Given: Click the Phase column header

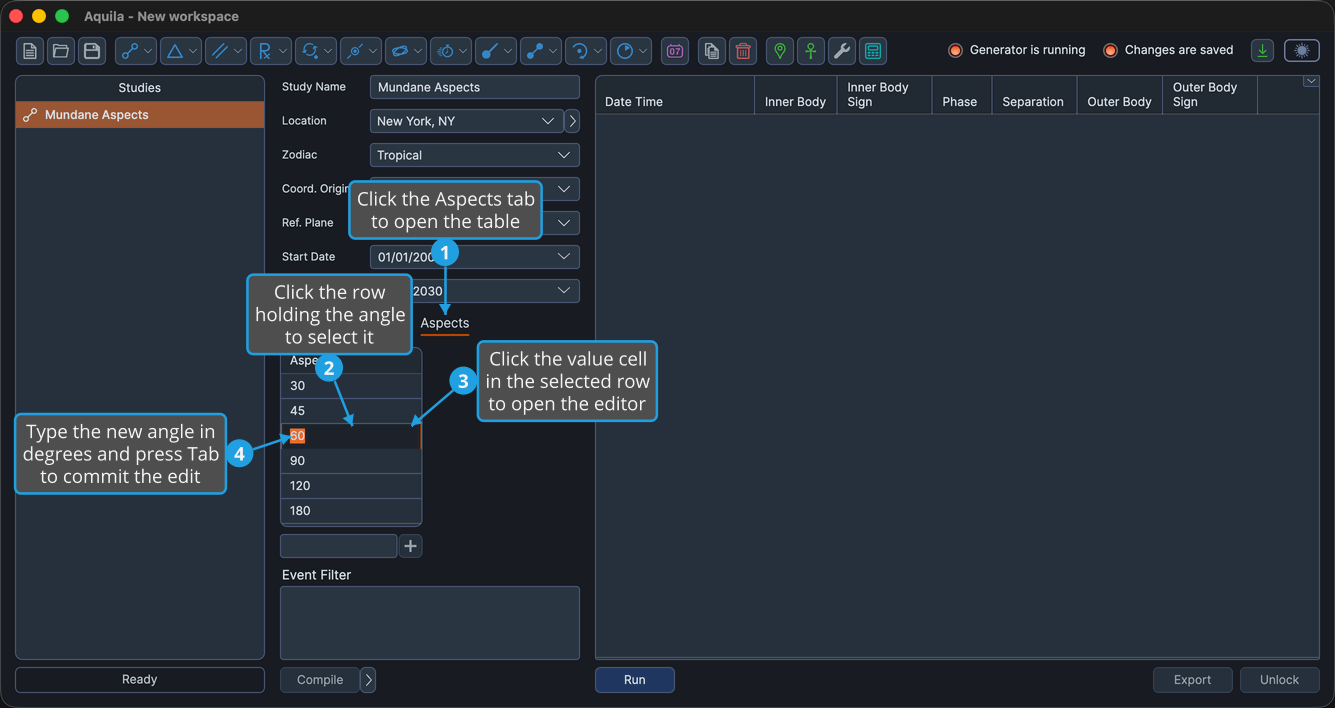Looking at the screenshot, I should pyautogui.click(x=962, y=95).
